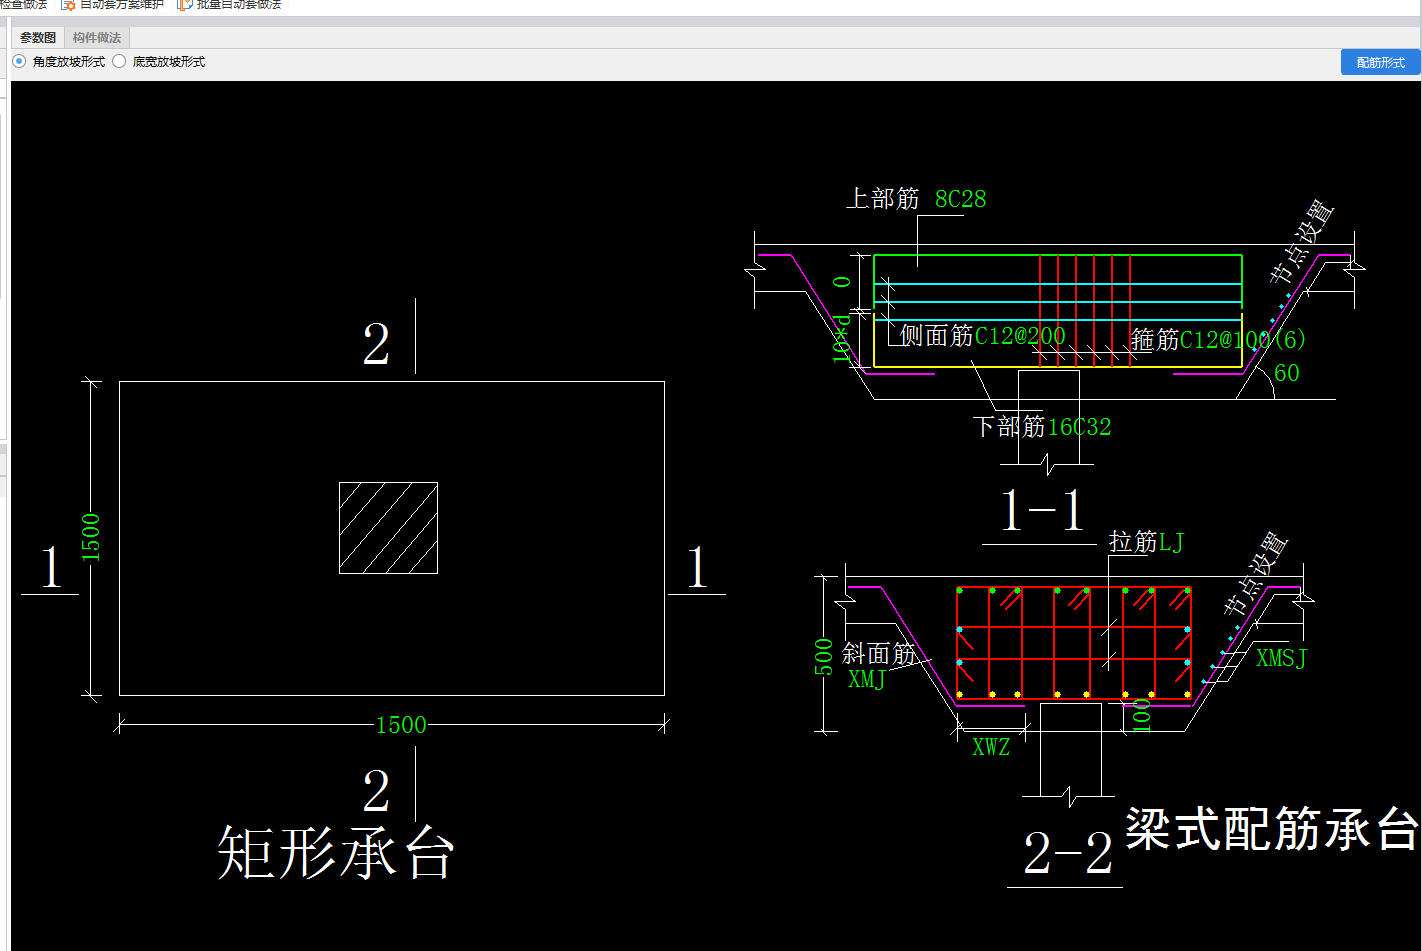Edit the slope angle value 60

1286,373
